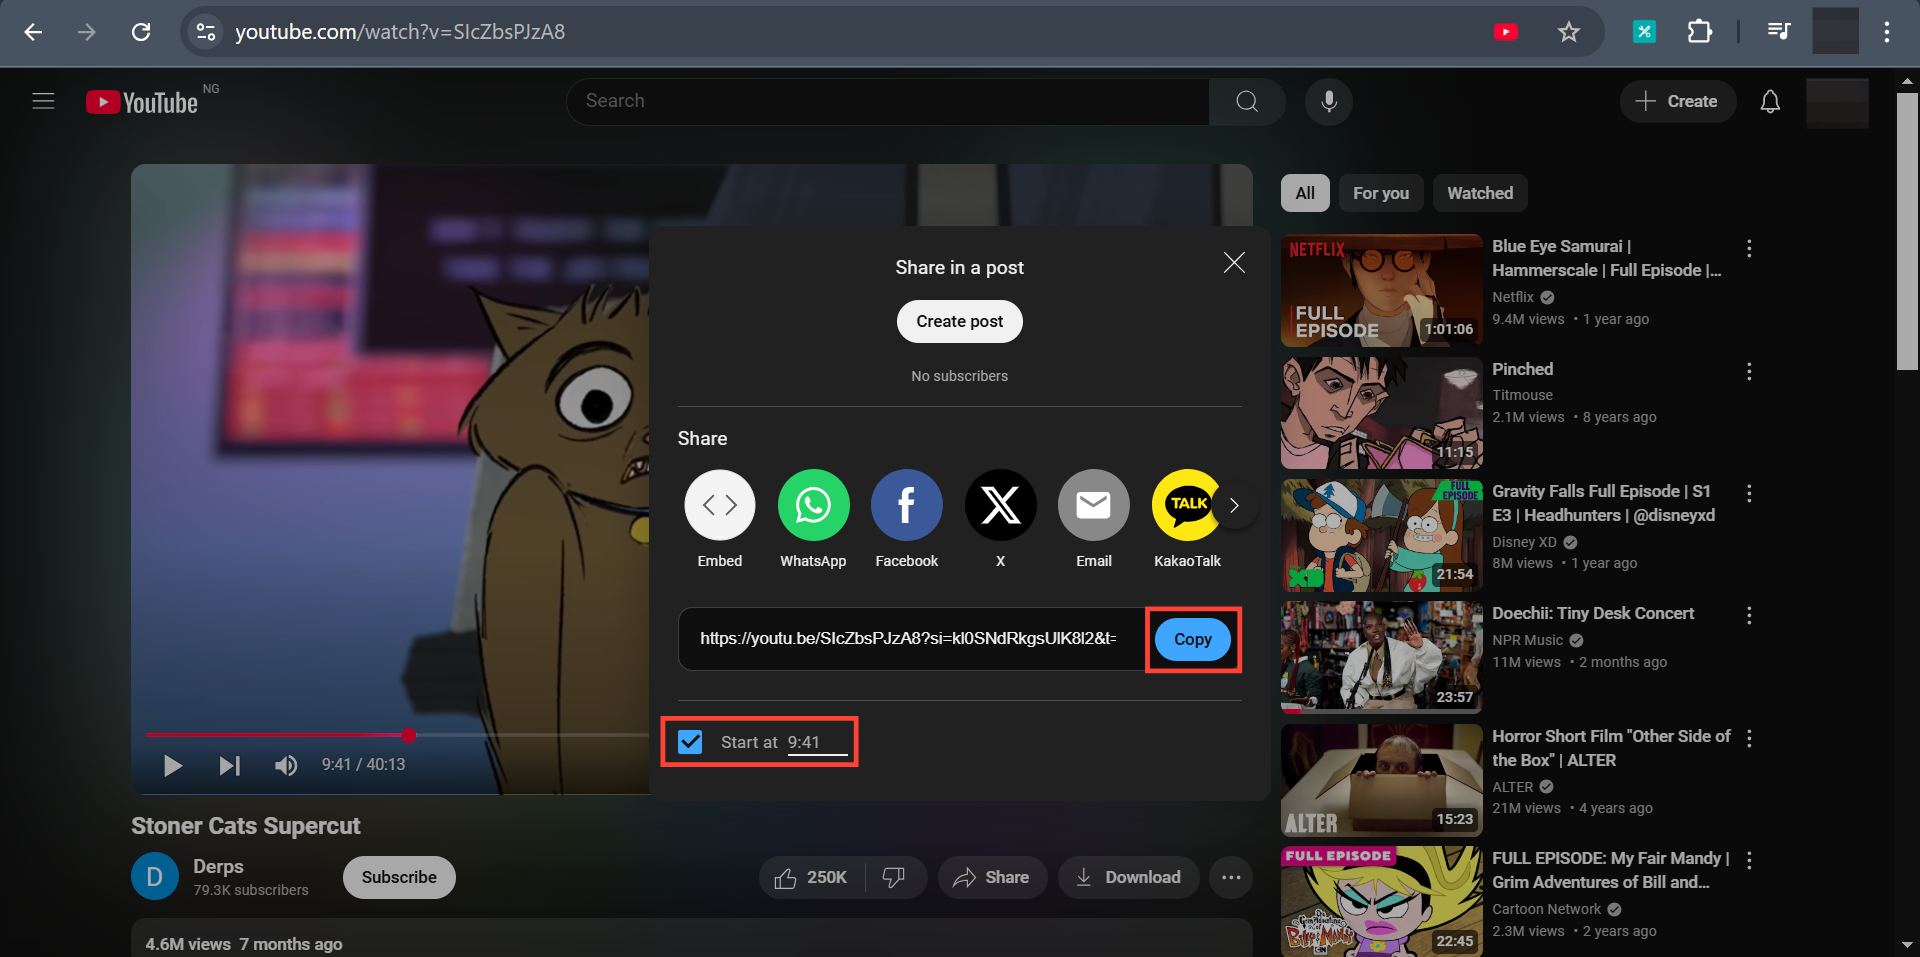Select the youtu.be share URL field
1920x957 pixels.
pos(908,638)
